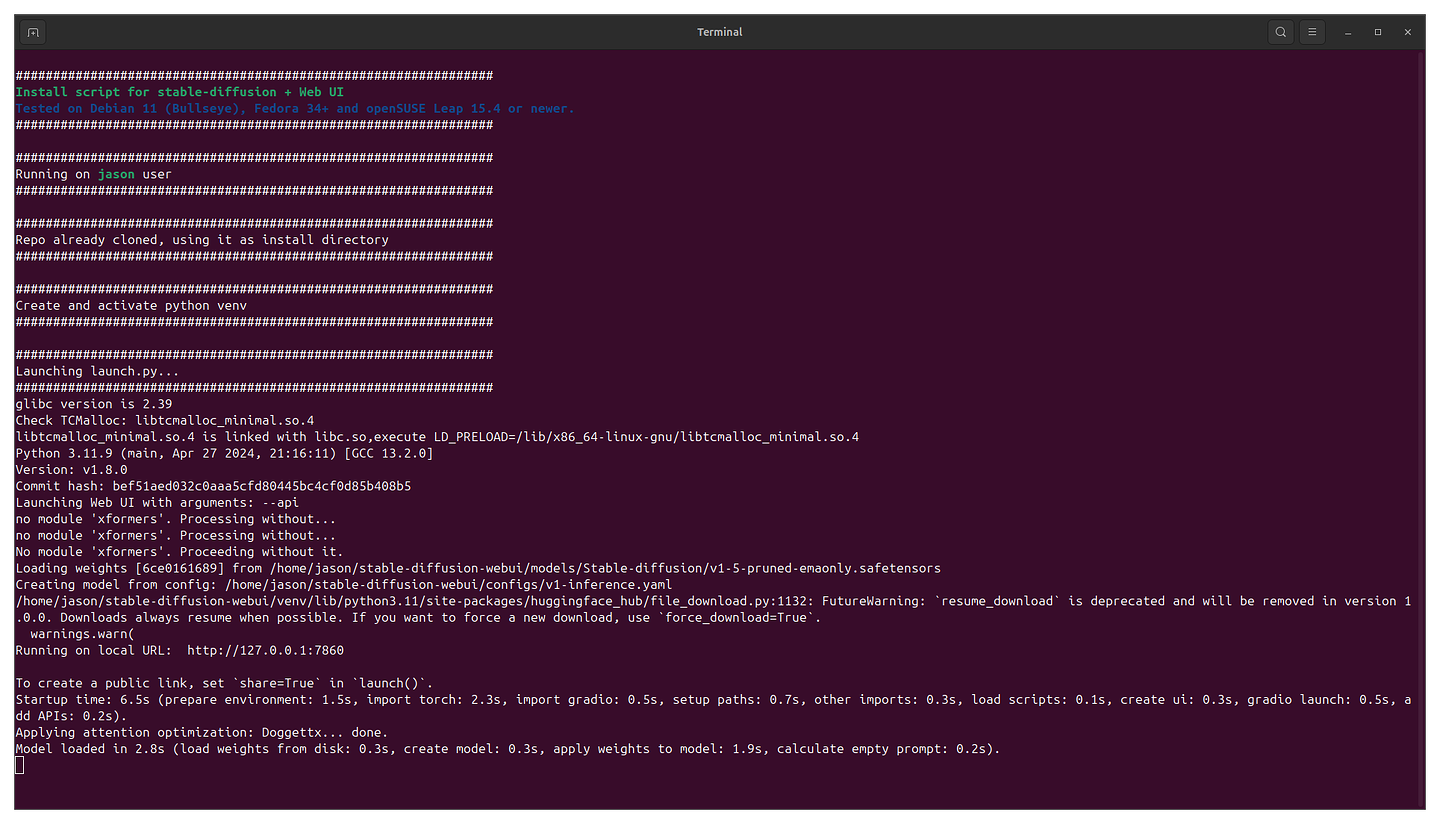The image size is (1440, 824).
Task: Click the close window icon
Action: 1408,31
